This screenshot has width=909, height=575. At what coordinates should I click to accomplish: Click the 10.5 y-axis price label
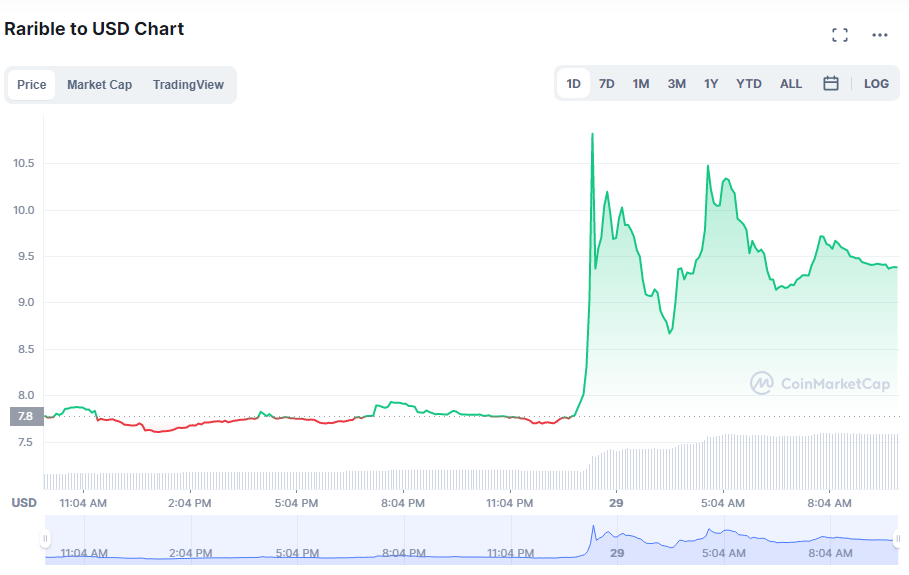(x=24, y=163)
